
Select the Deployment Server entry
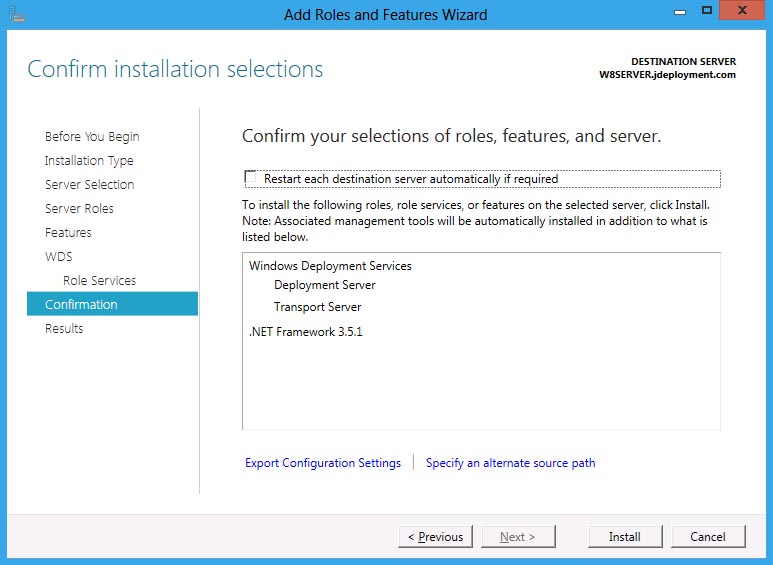click(x=324, y=285)
